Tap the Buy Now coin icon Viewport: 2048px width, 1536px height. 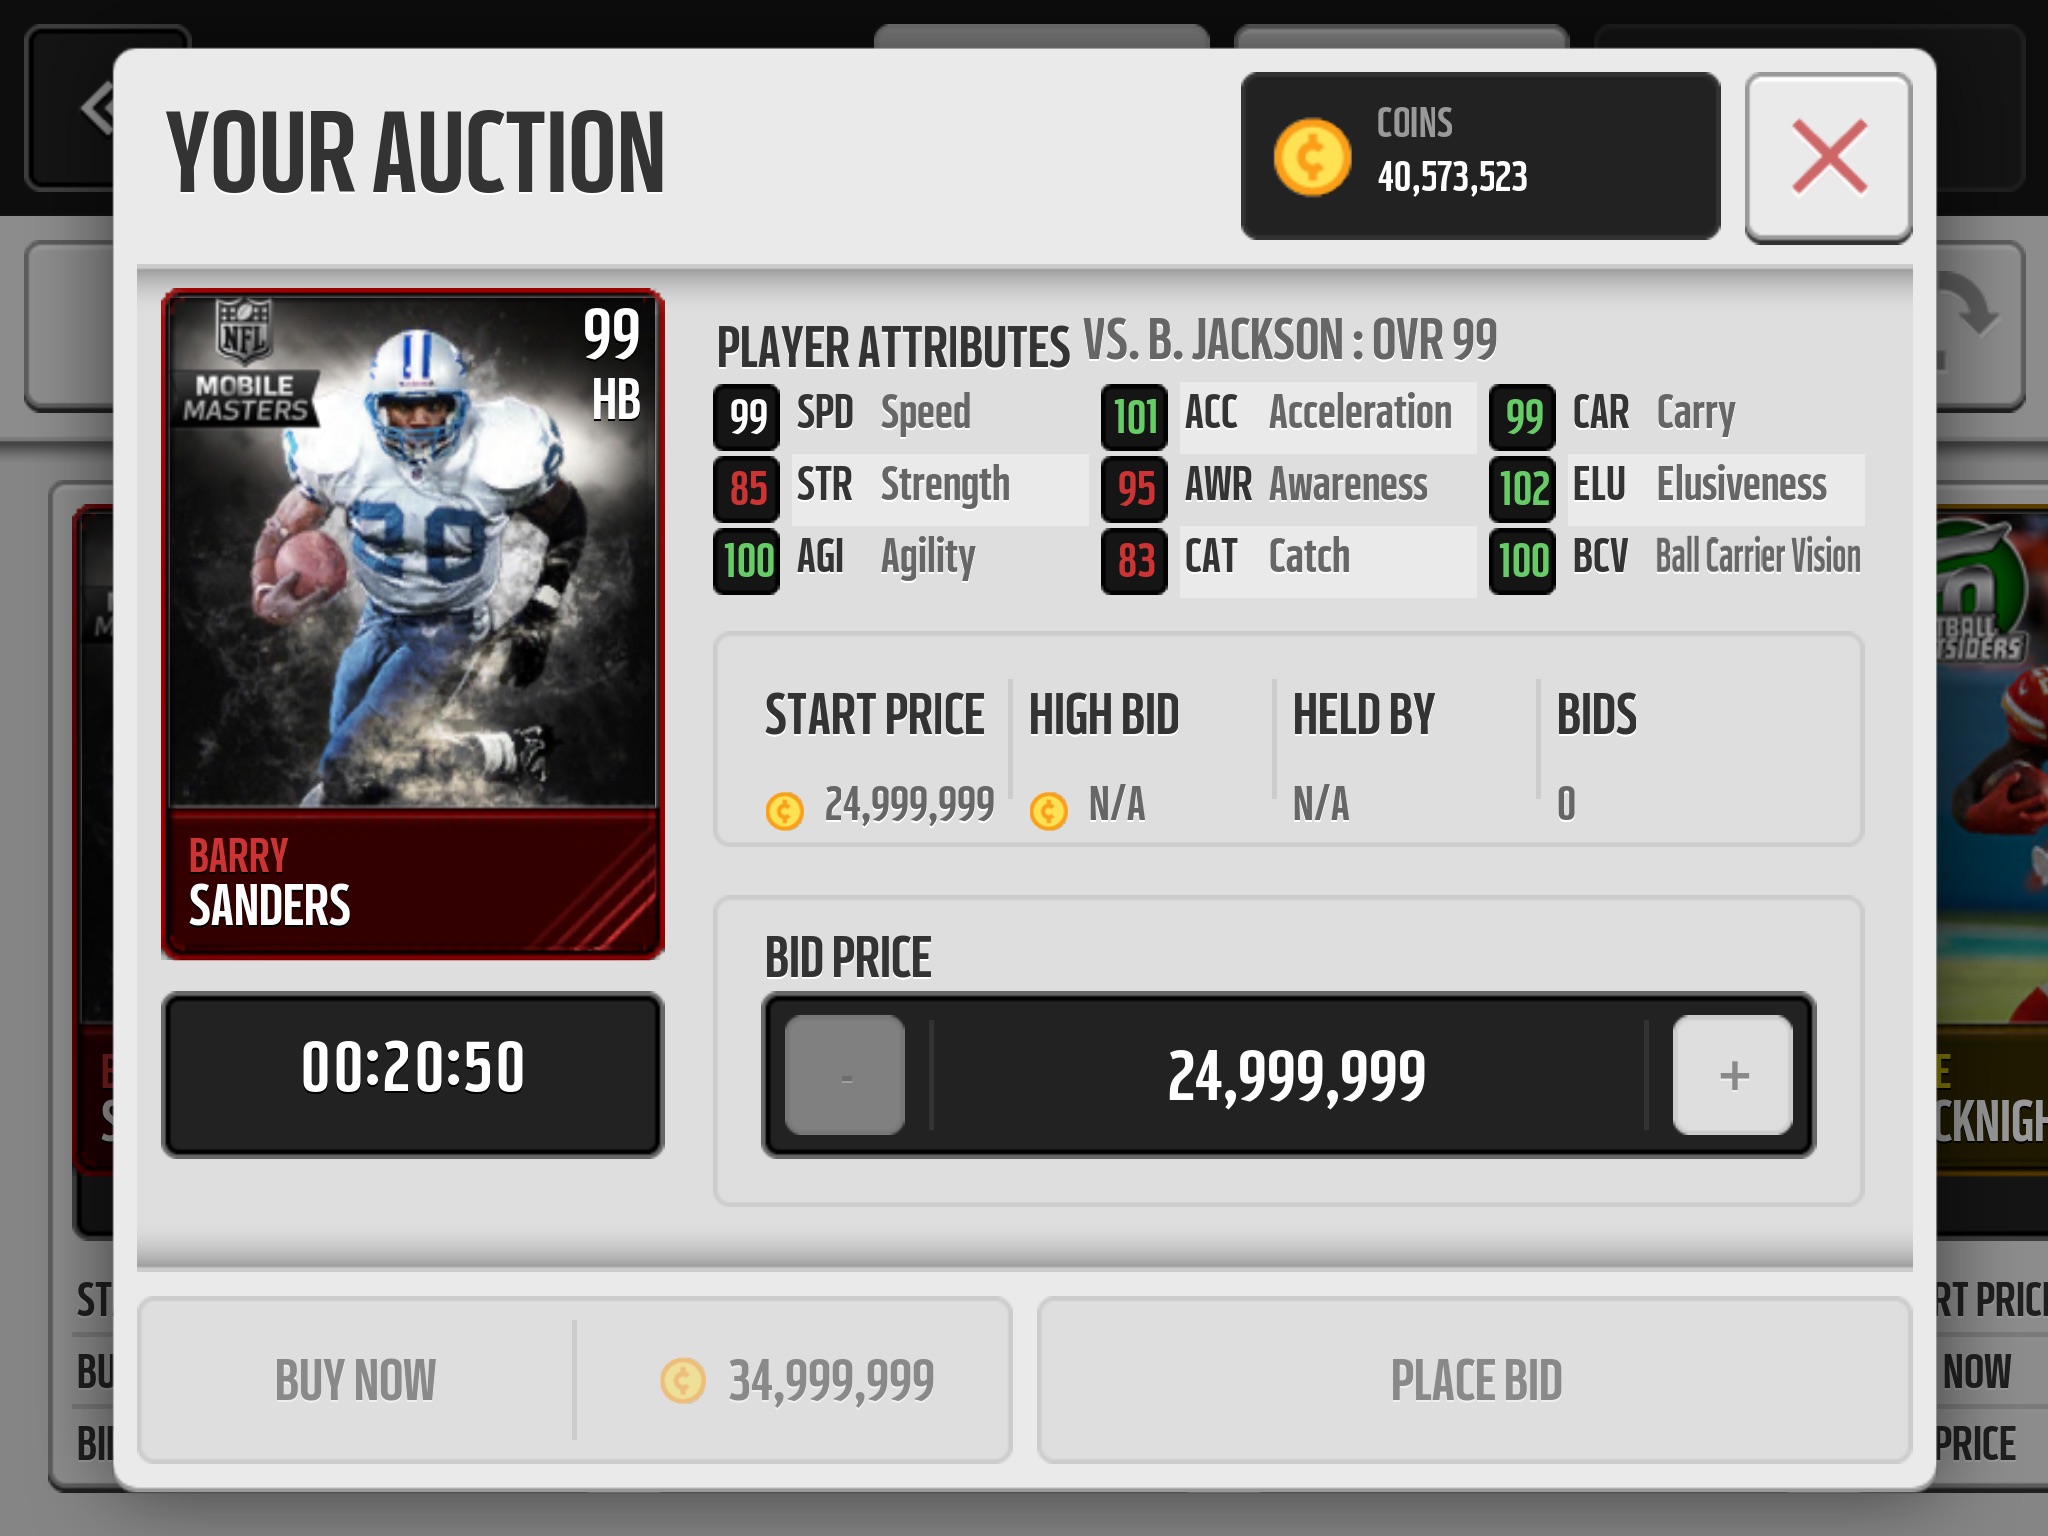(683, 1381)
